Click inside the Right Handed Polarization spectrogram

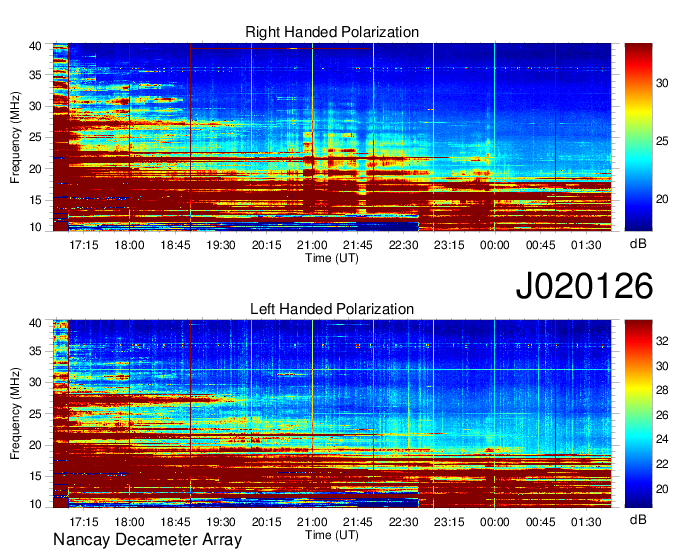coord(332,137)
